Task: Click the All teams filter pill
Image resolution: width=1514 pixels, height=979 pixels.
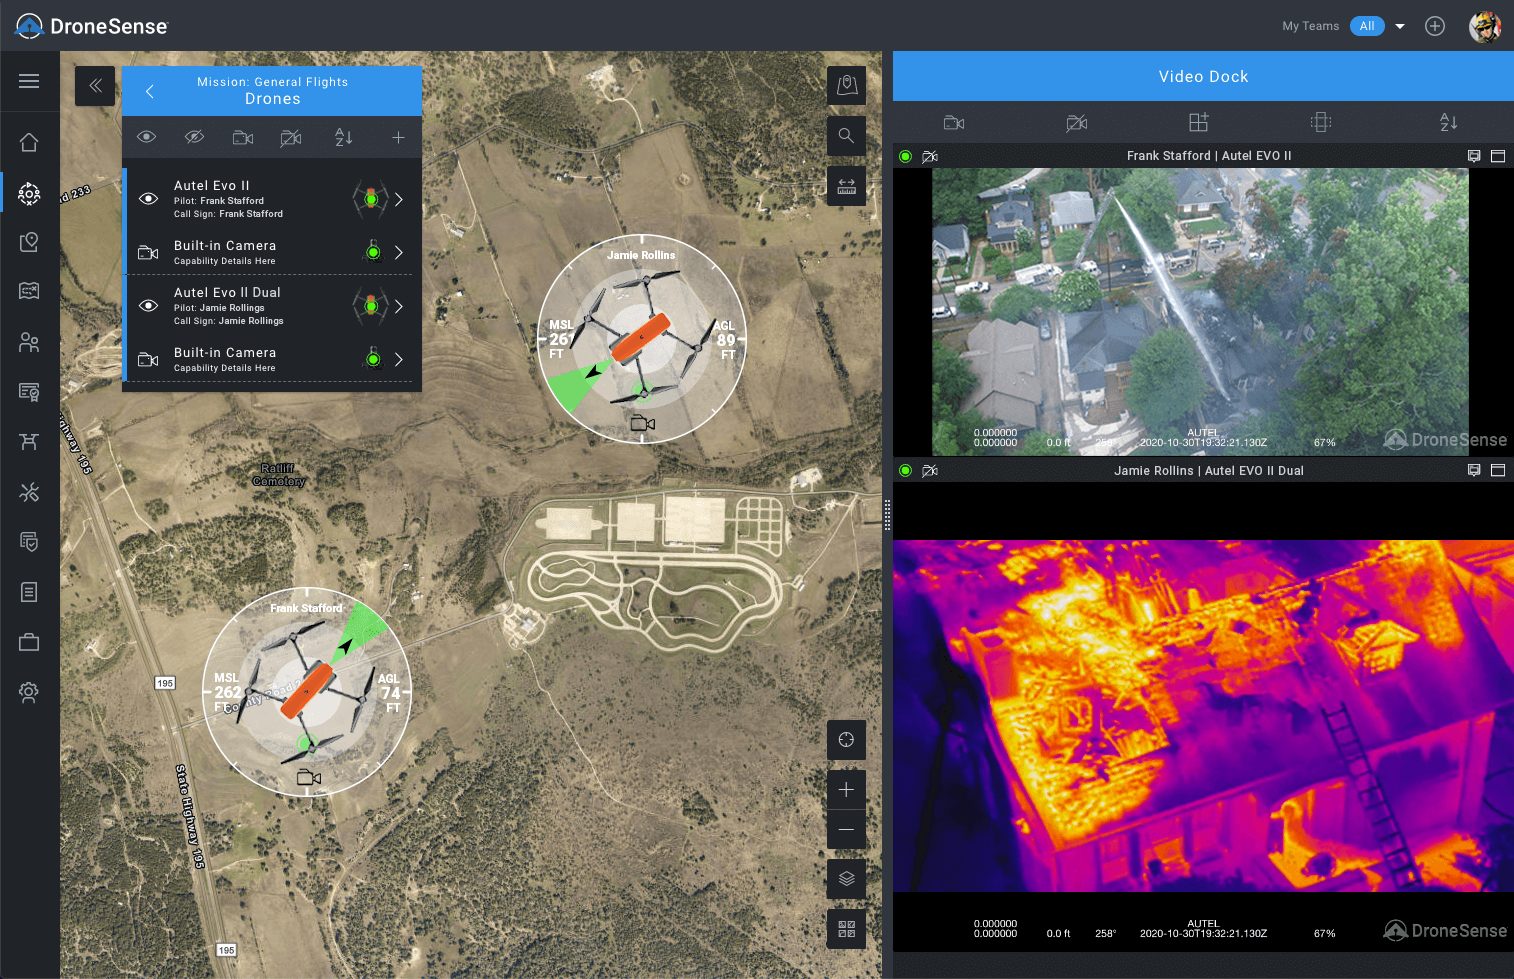Action: click(x=1366, y=26)
